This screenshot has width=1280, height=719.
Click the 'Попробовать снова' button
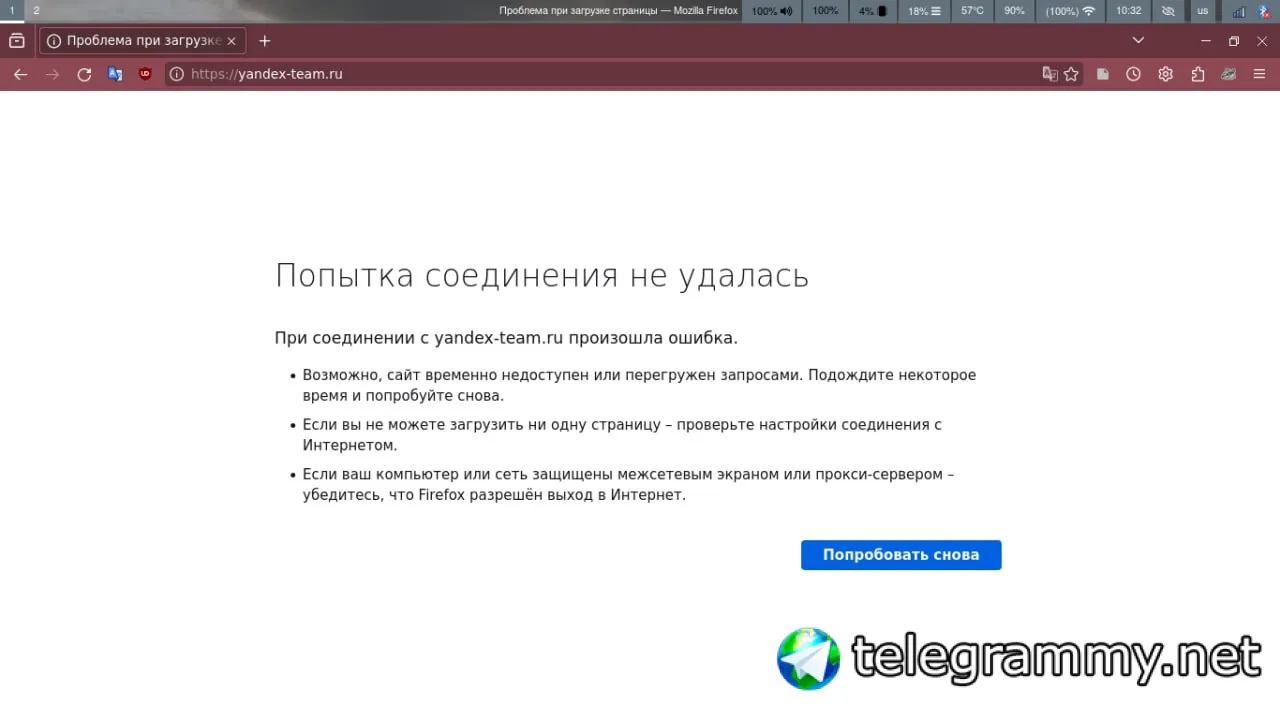[901, 555]
